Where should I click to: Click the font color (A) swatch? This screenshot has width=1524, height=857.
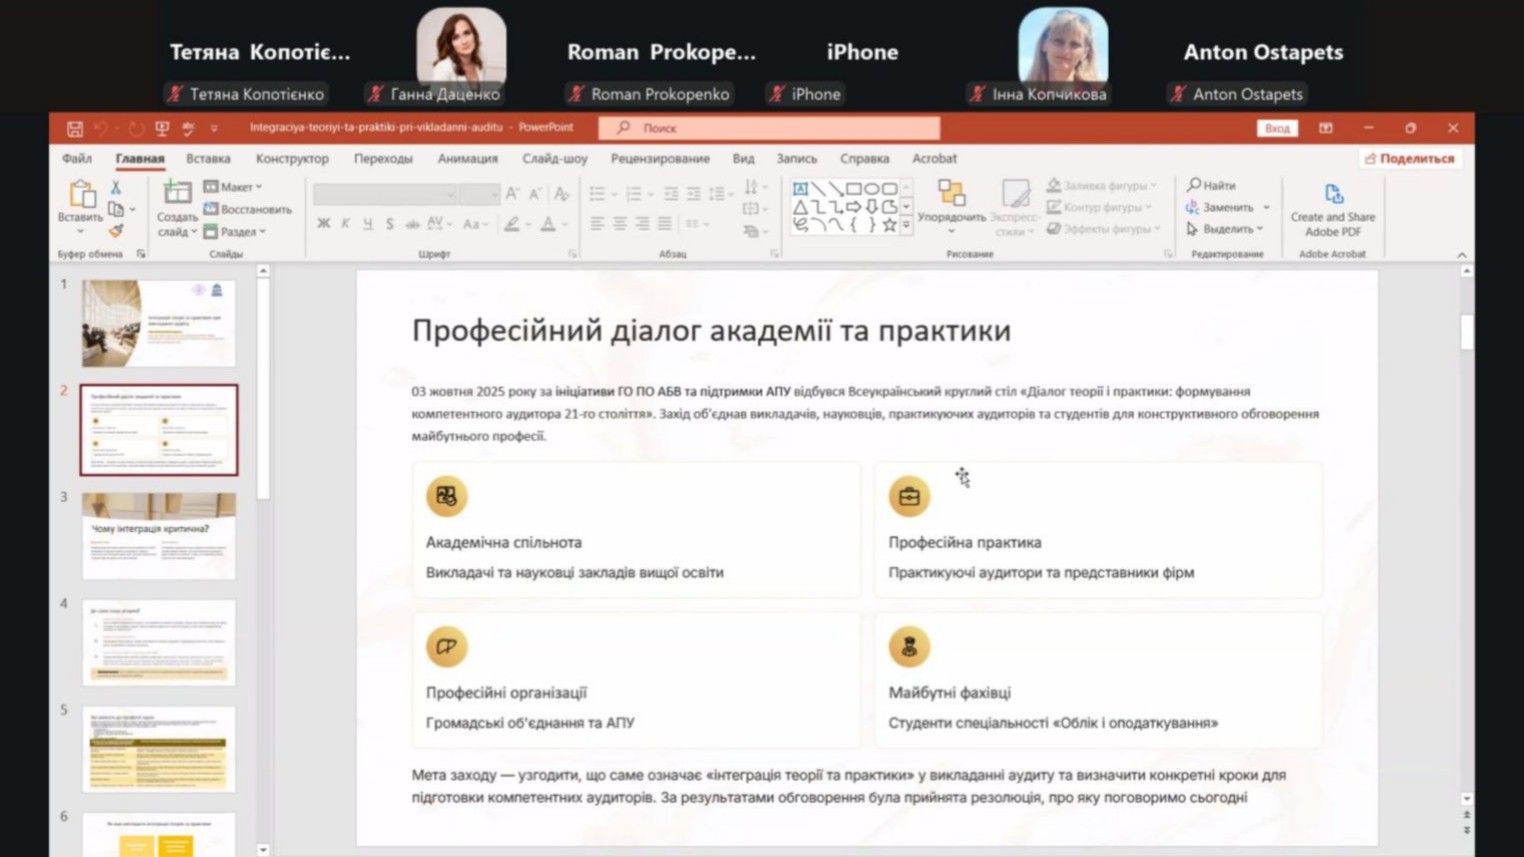[547, 224]
